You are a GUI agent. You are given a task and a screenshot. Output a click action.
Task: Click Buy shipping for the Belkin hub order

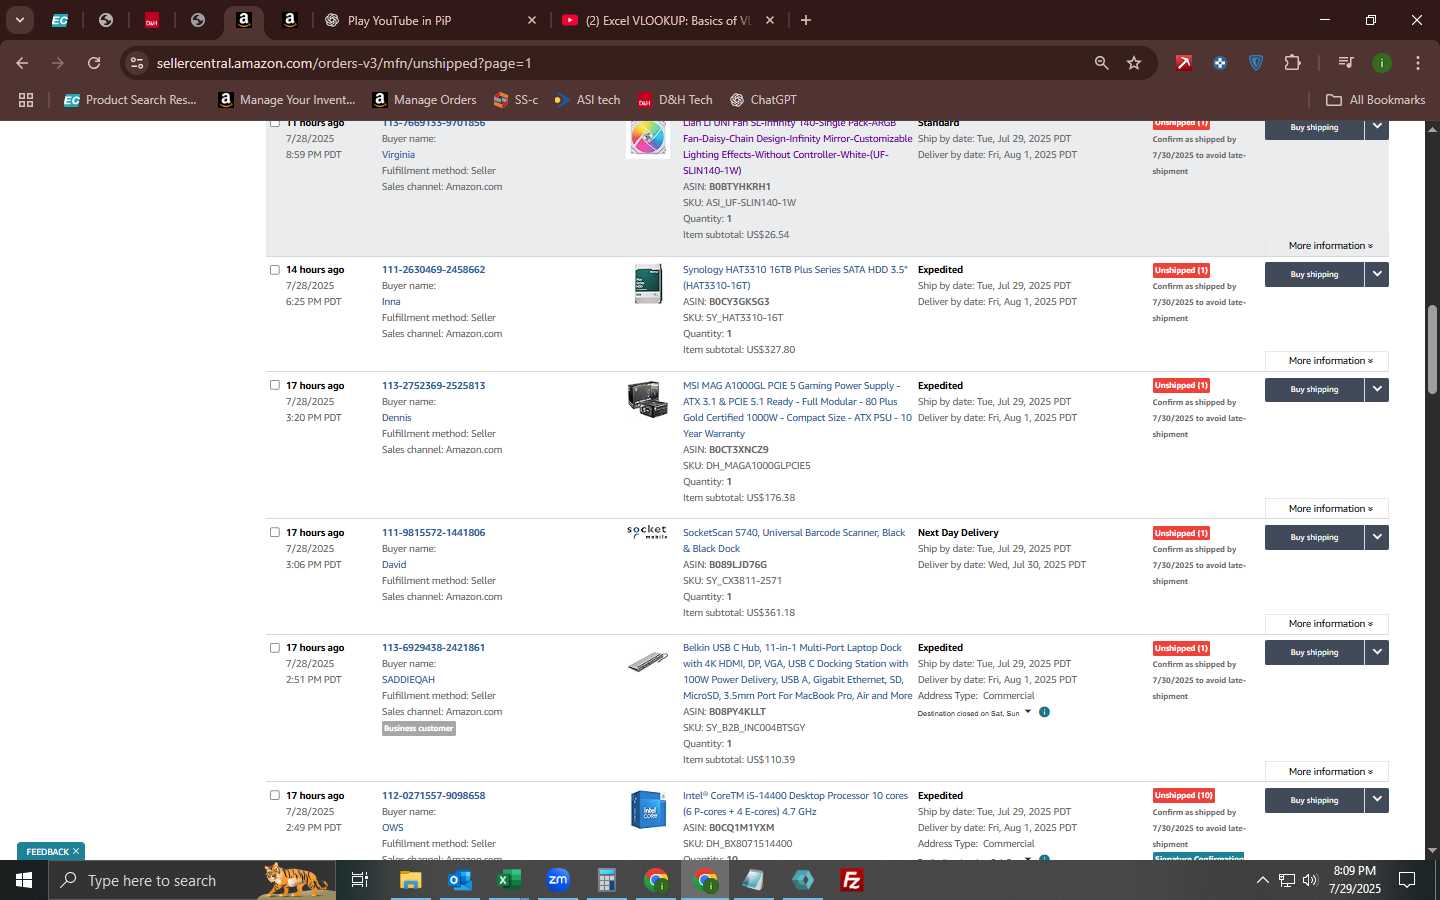1314,652
